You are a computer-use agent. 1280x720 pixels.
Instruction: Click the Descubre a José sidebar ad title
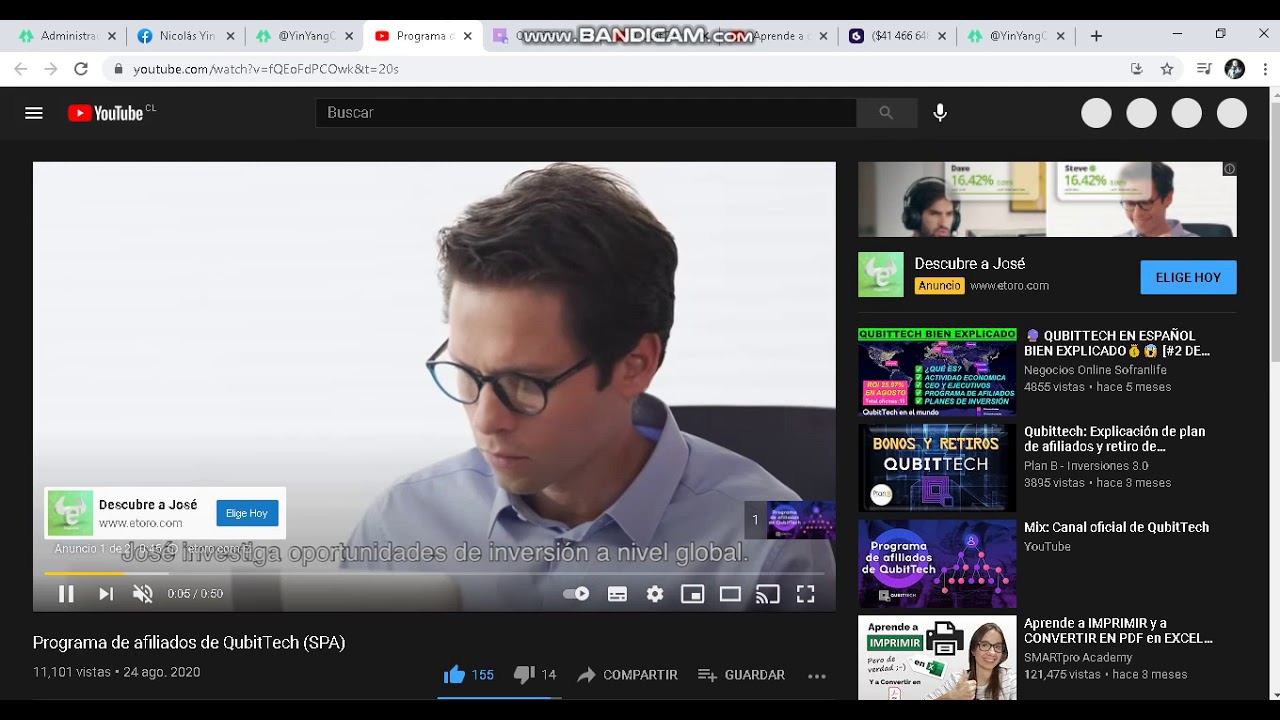tap(970, 264)
